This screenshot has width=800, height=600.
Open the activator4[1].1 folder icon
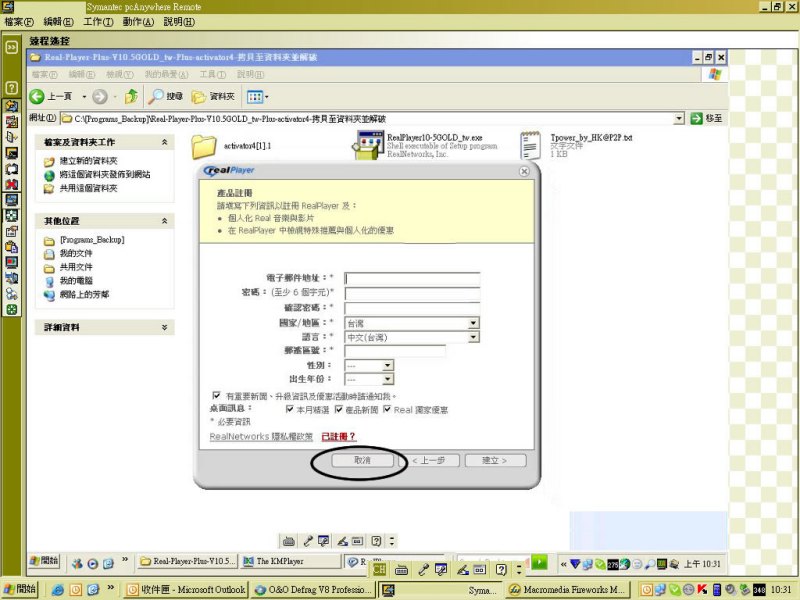204,146
